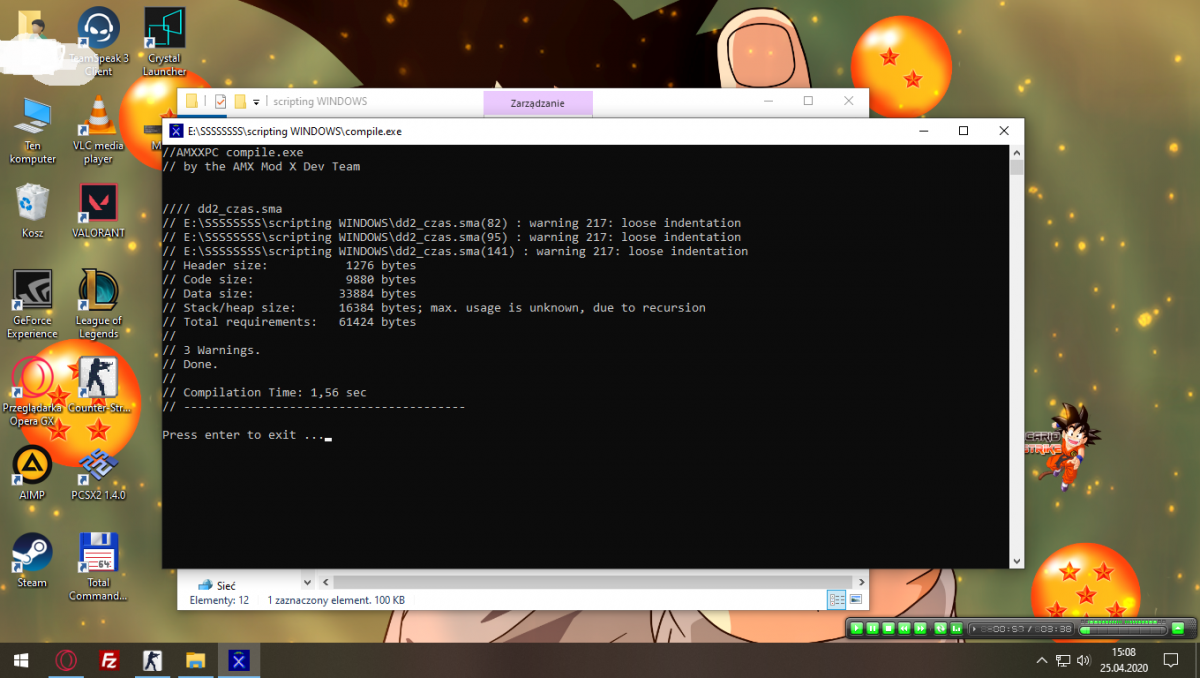Close the scripting WINDOWS Explorer window
Screen dimensions: 1200x678
(x=850, y=101)
